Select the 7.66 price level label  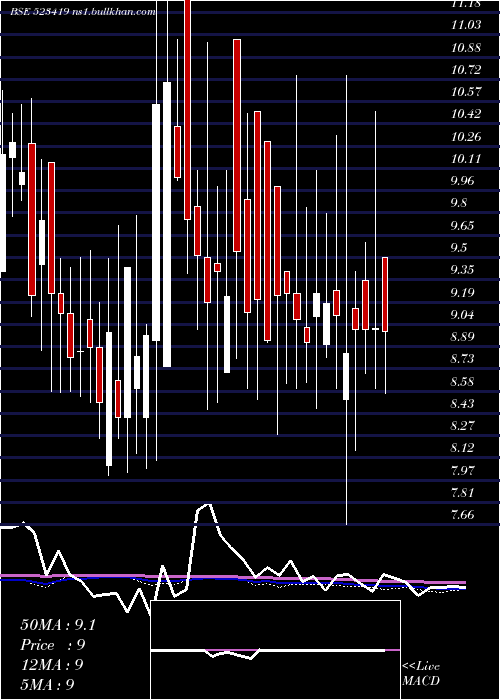pos(464,515)
